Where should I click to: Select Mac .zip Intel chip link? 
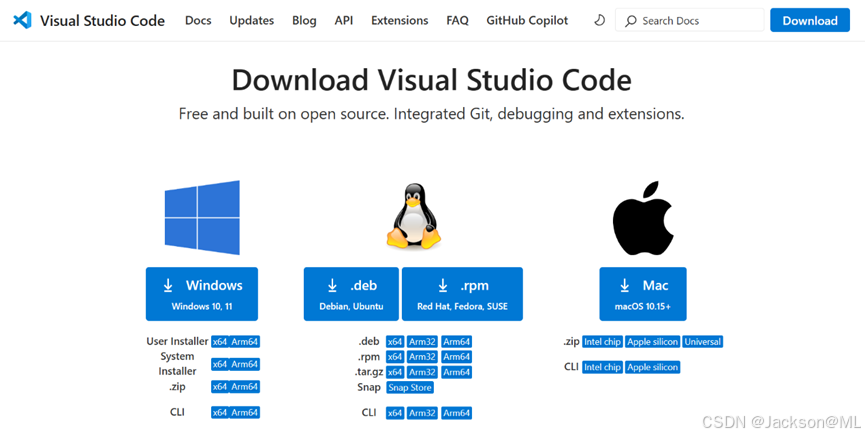[602, 342]
